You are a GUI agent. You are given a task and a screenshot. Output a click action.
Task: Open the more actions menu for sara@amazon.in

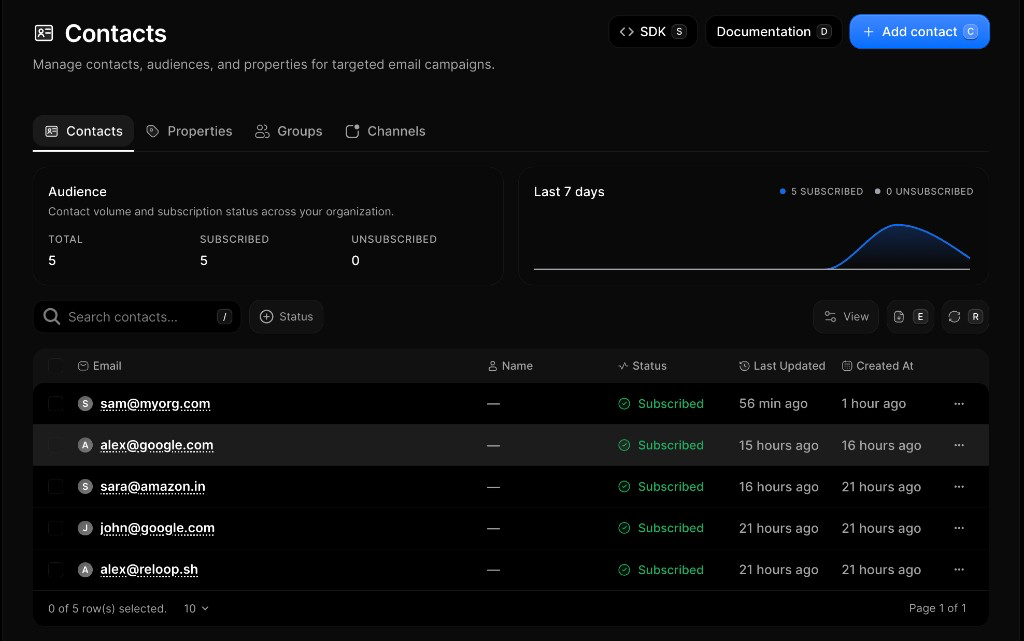click(959, 486)
